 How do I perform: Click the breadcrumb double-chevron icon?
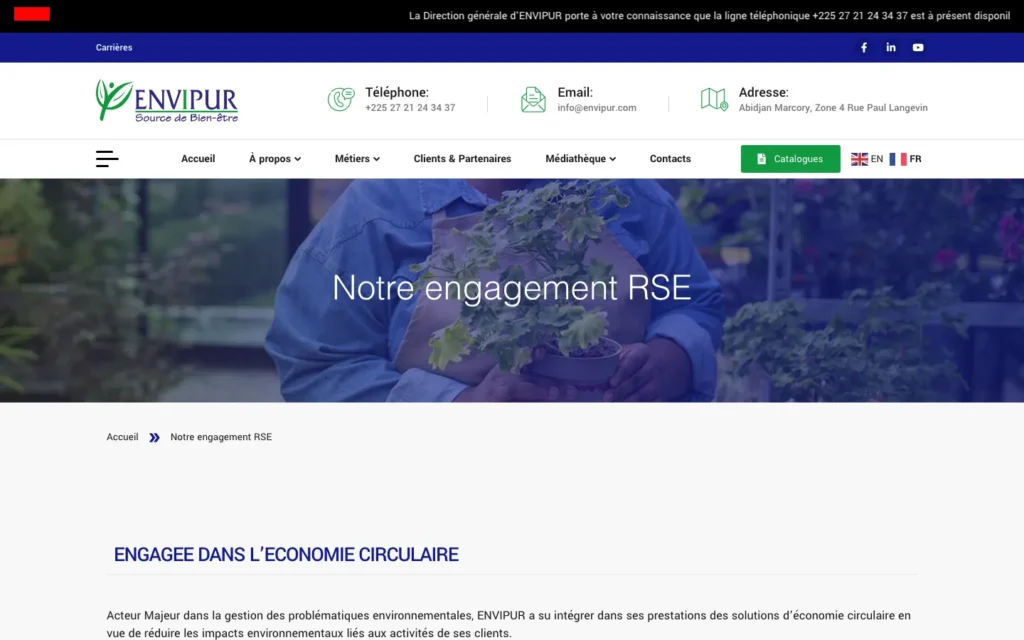pyautogui.click(x=154, y=438)
